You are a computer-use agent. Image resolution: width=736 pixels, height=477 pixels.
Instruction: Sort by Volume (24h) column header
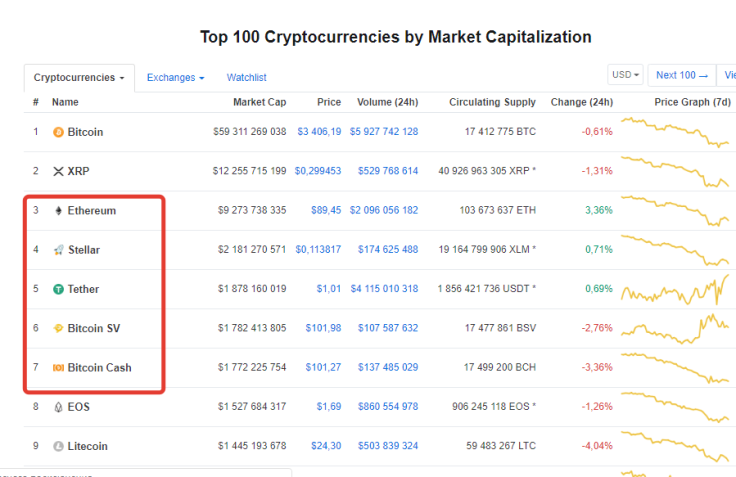coord(388,102)
